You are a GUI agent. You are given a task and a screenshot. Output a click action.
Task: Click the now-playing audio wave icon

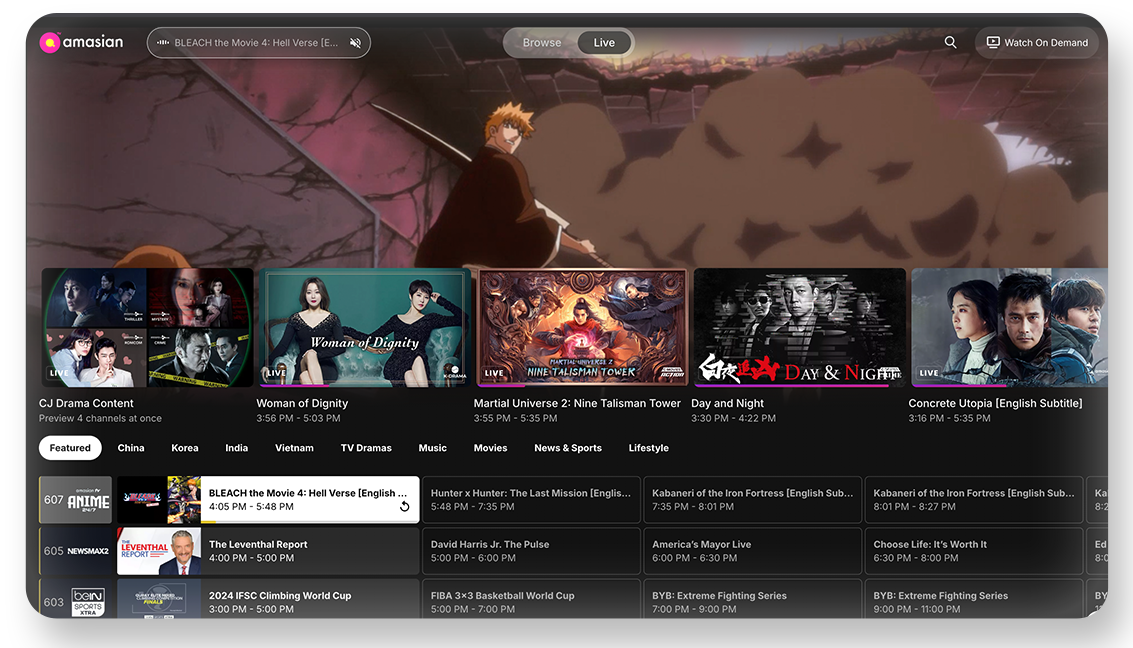[x=163, y=43]
